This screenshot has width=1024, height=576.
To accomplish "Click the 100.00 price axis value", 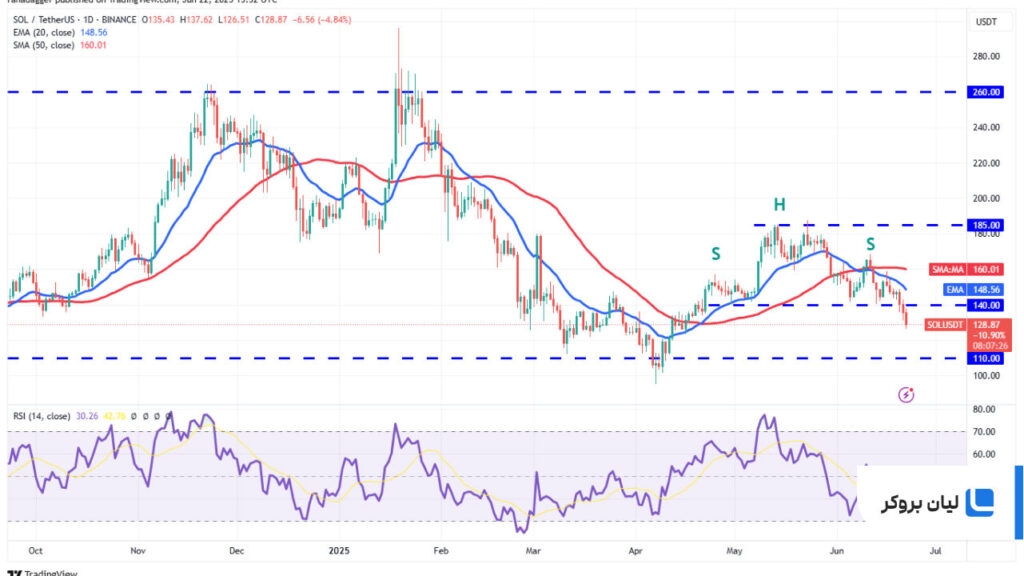I will (986, 376).
